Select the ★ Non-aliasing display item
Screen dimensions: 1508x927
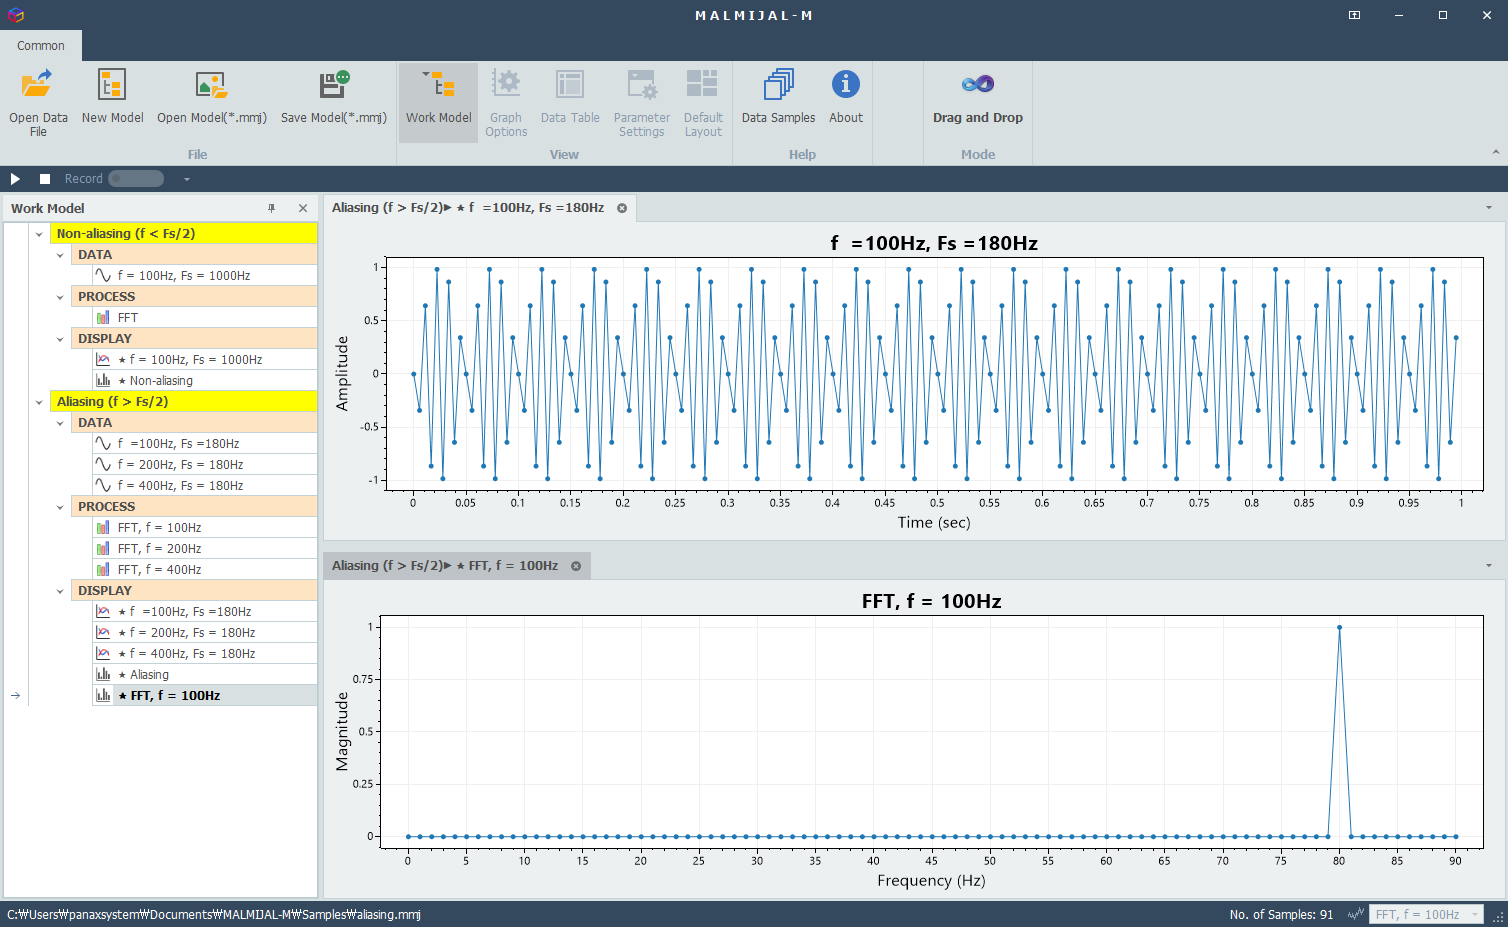pyautogui.click(x=205, y=380)
